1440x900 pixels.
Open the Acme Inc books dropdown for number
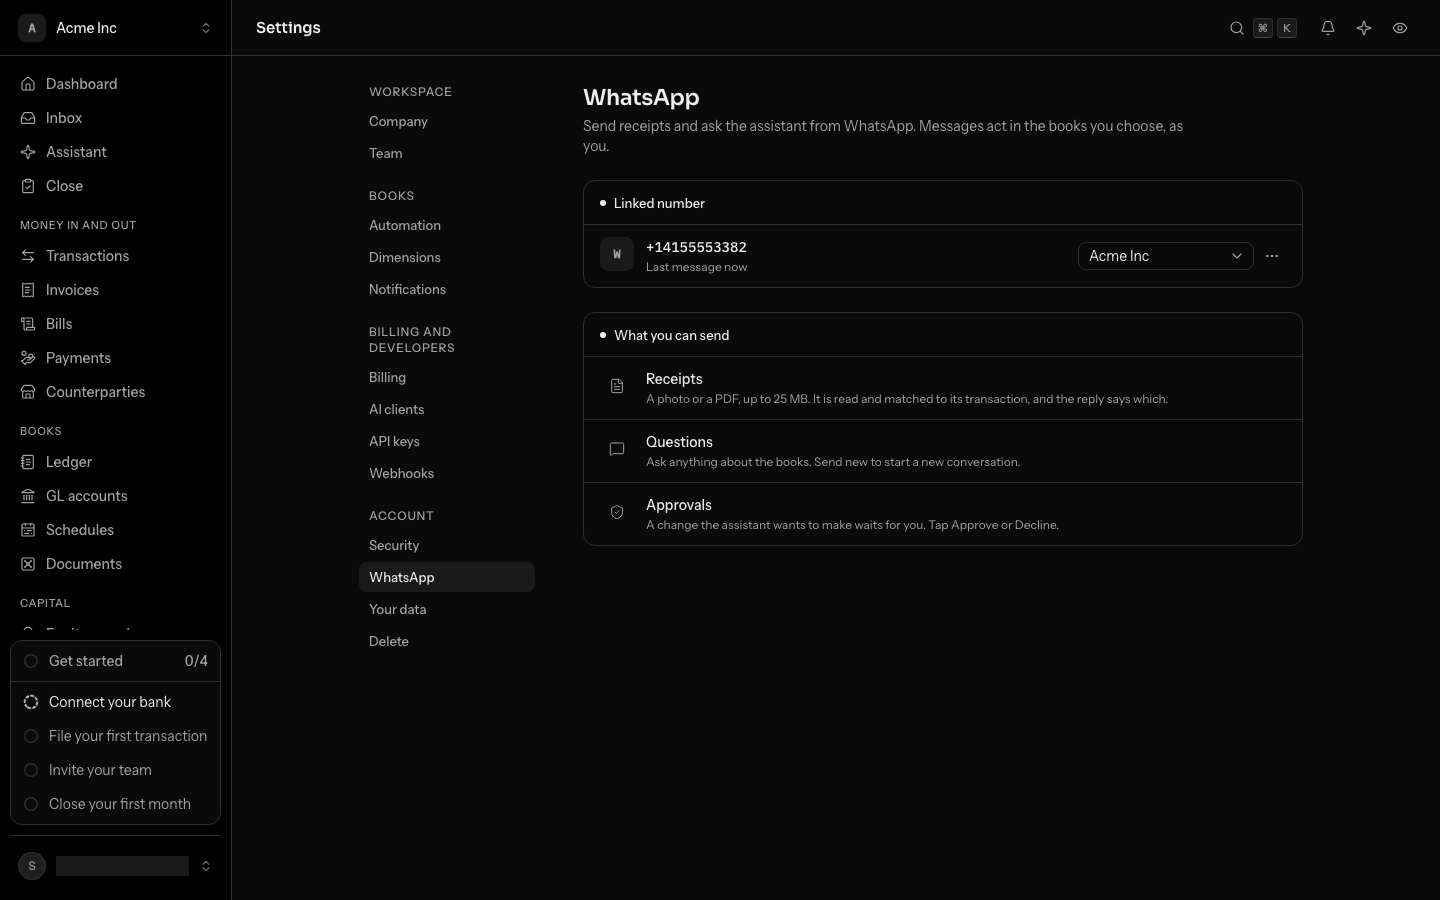pyautogui.click(x=1165, y=256)
